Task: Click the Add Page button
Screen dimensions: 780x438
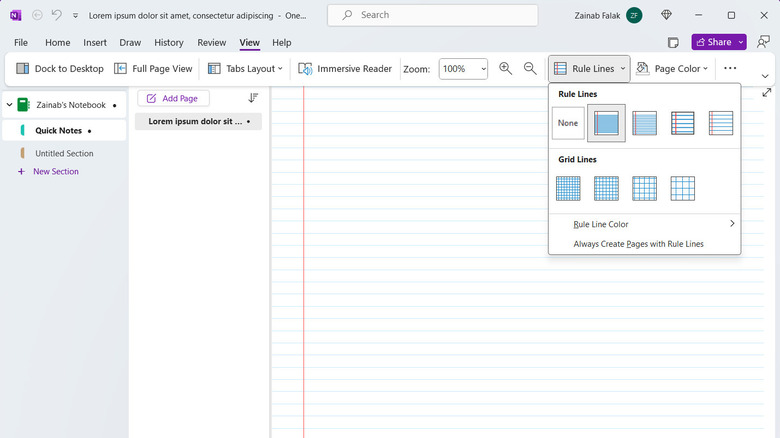Action: coord(174,98)
